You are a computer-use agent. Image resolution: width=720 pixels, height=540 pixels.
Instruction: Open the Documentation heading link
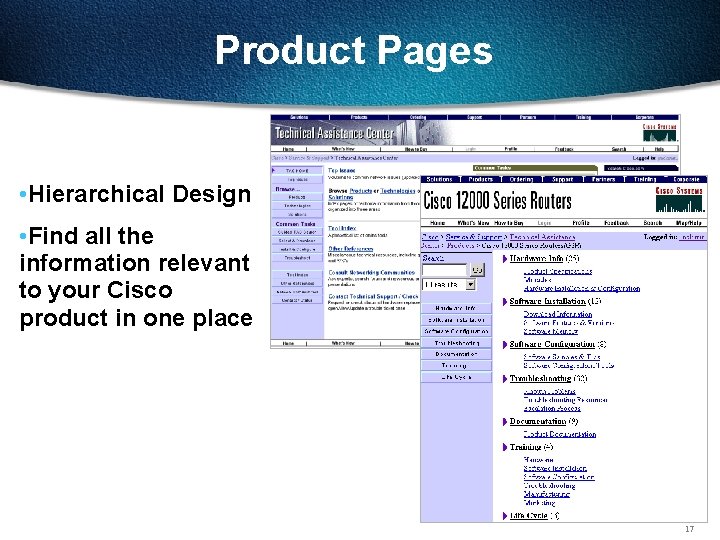coord(538,422)
